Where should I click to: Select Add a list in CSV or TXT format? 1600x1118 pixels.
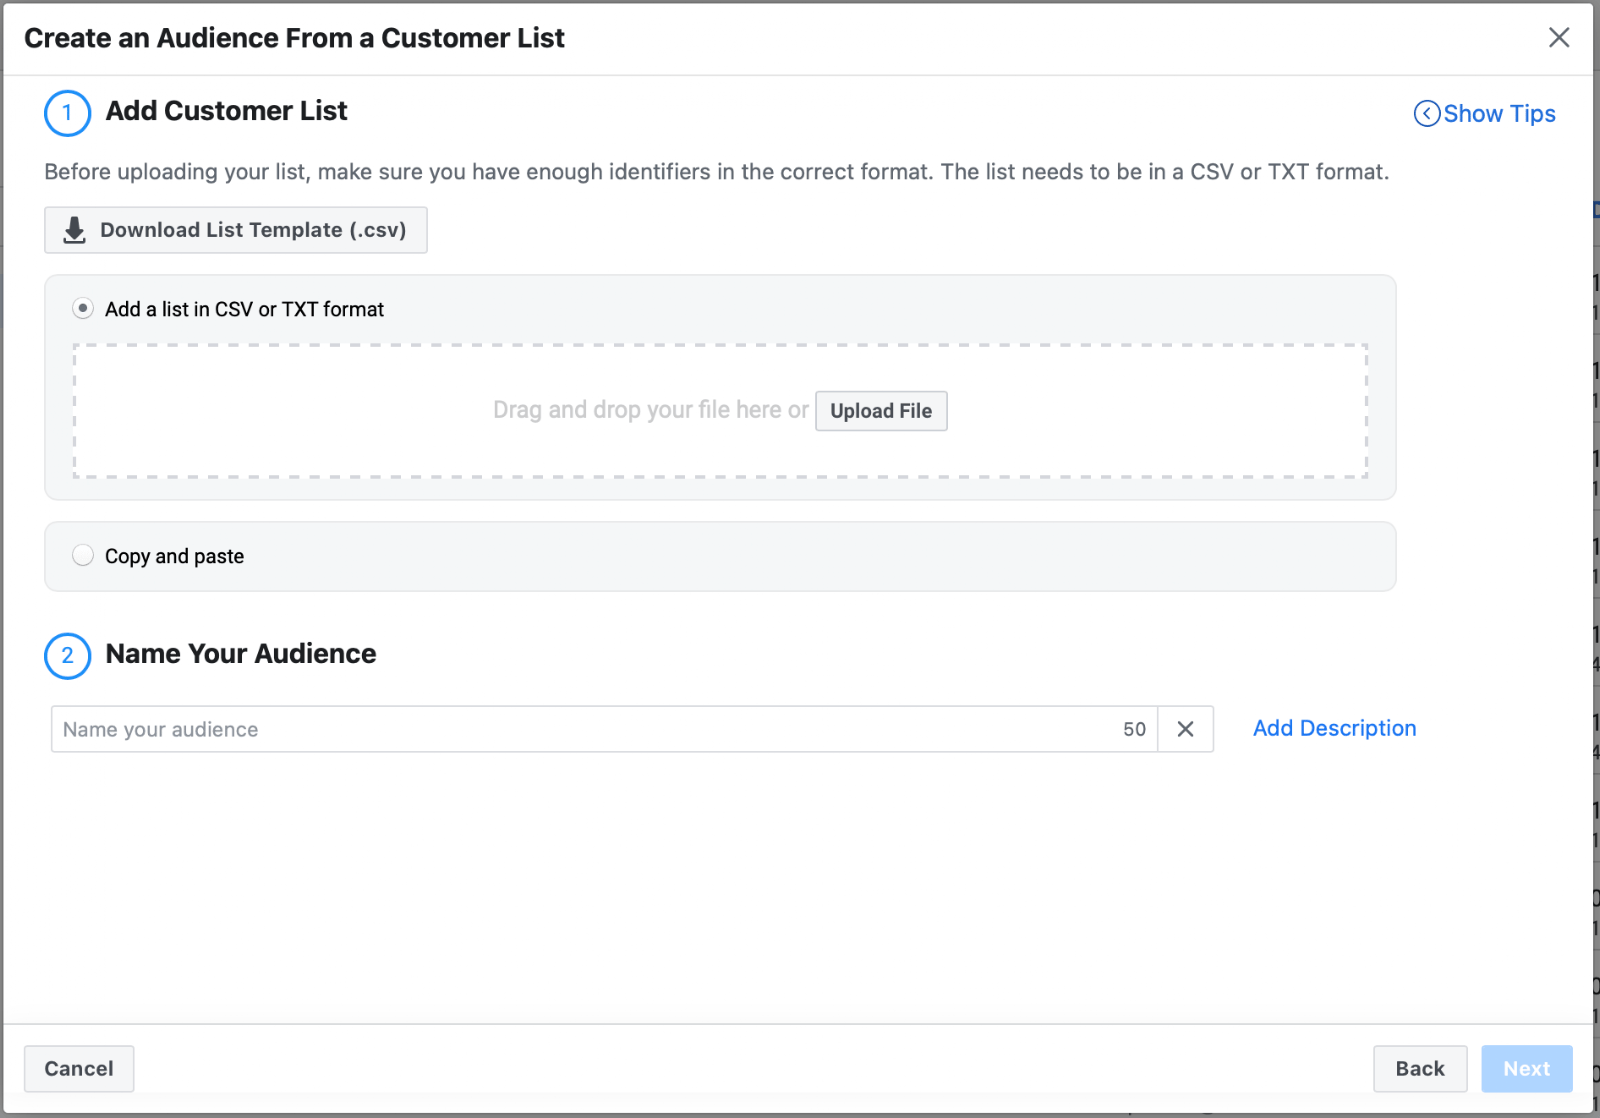point(83,308)
